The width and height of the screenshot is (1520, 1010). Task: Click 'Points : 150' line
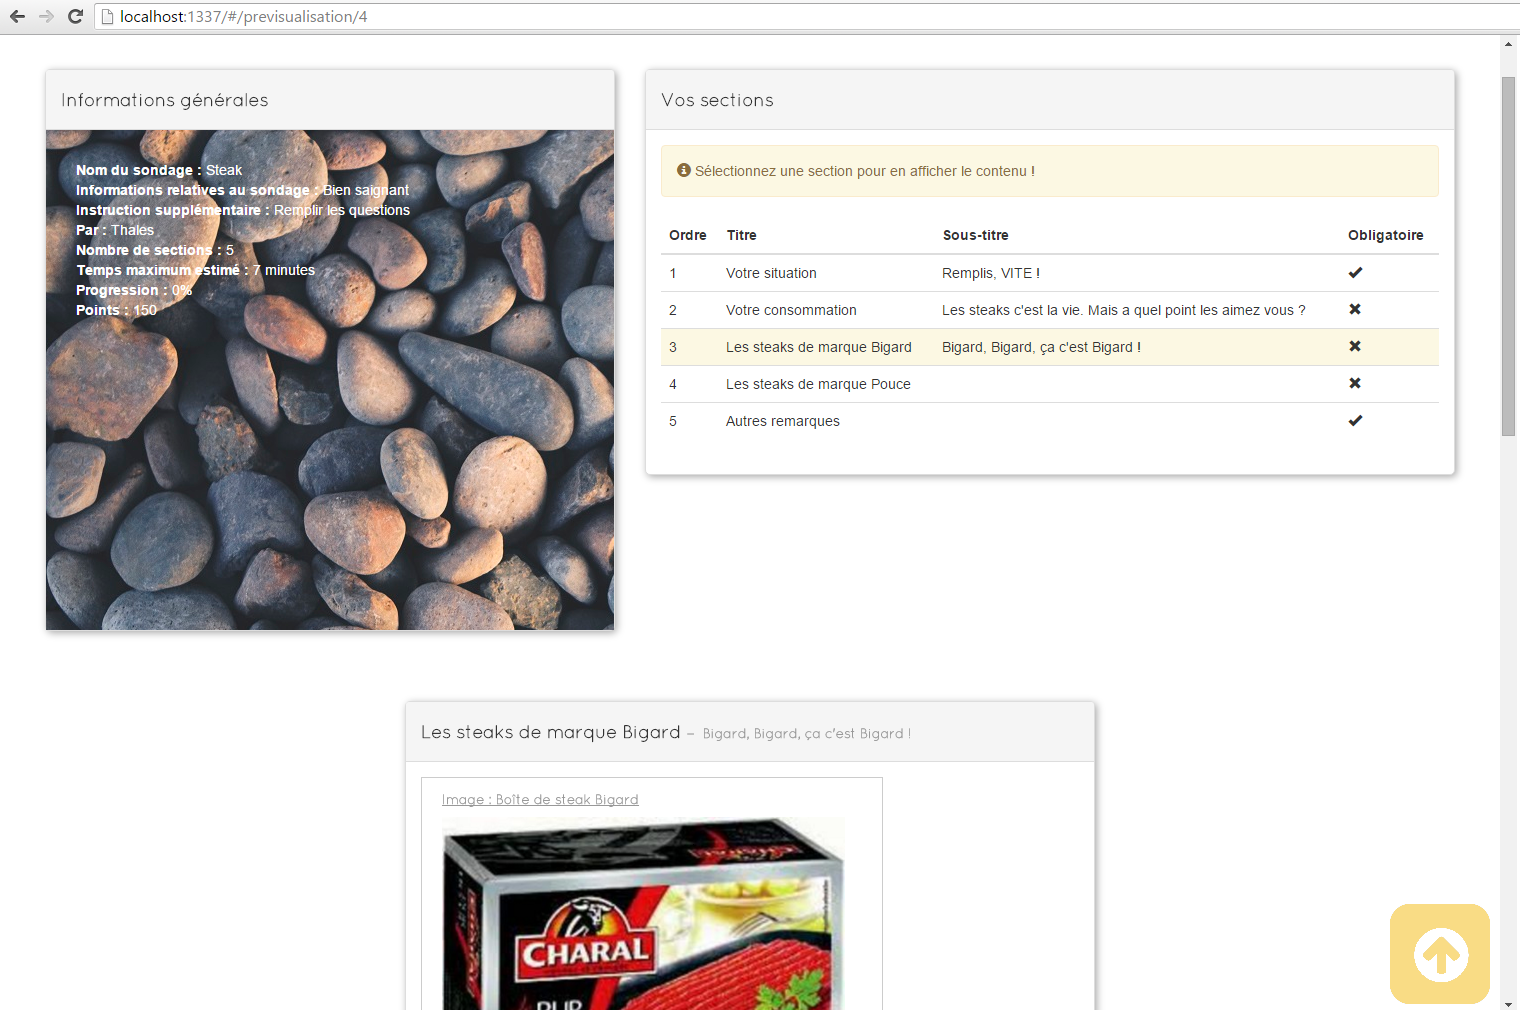click(x=116, y=310)
